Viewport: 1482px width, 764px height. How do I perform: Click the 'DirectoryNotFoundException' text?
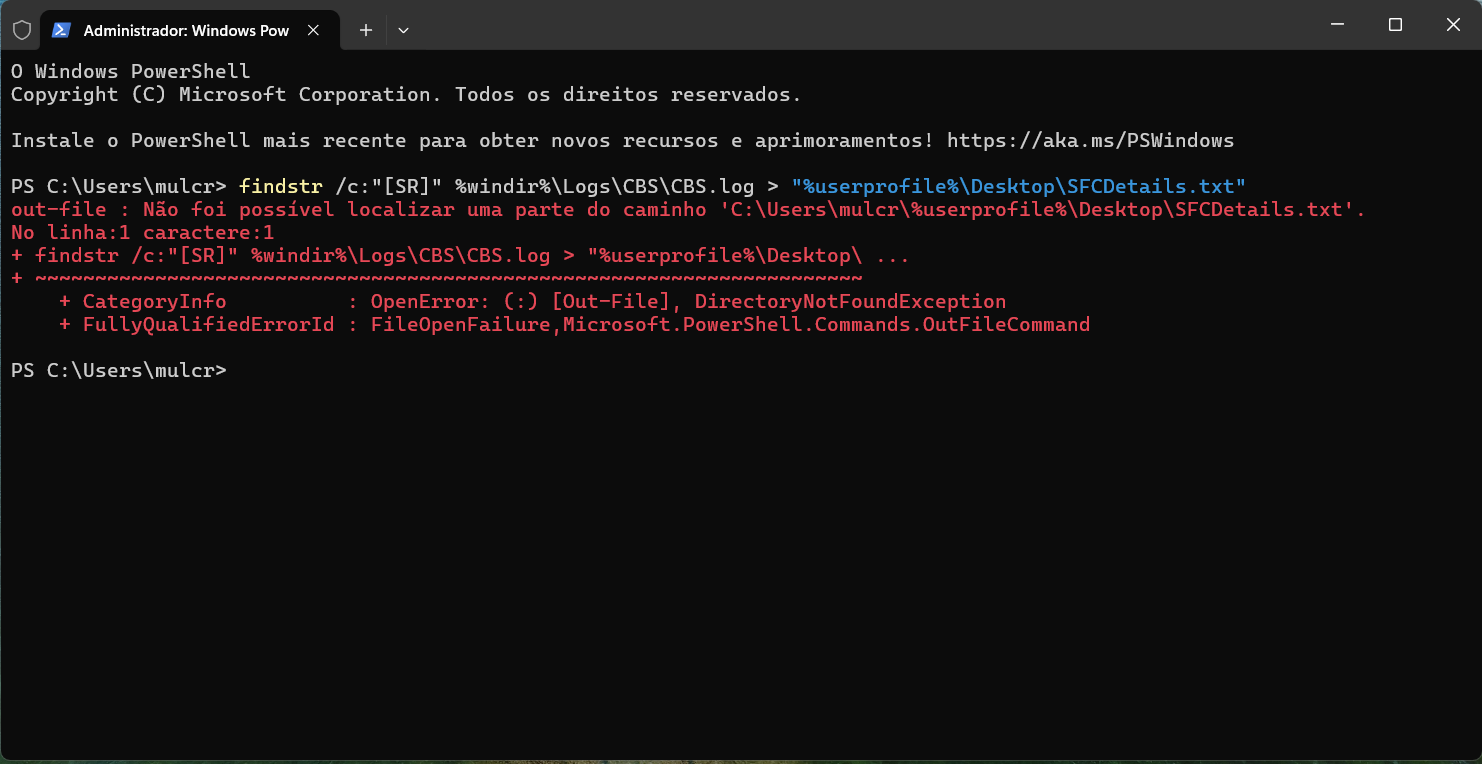tap(850, 302)
